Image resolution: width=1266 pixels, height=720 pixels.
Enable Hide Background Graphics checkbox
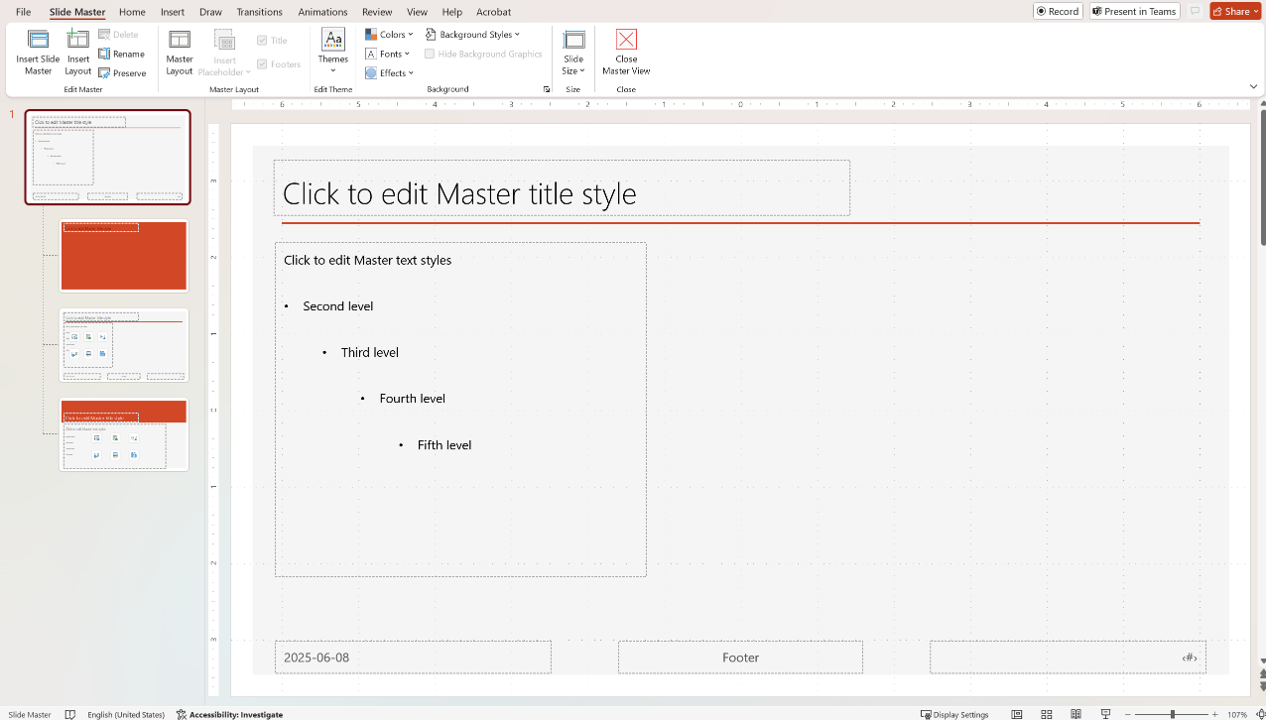(x=430, y=54)
